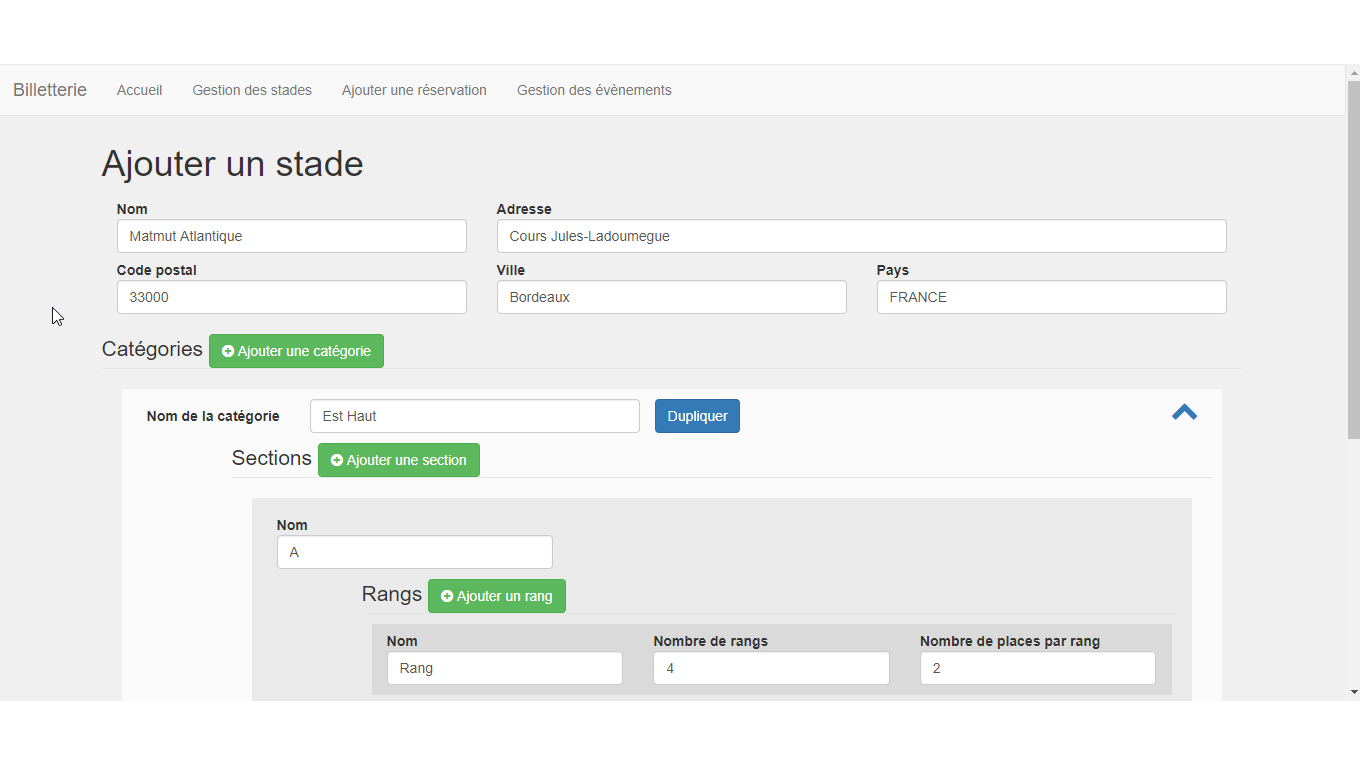1360x765 pixels.
Task: Click the Adresse text field
Action: click(x=861, y=236)
